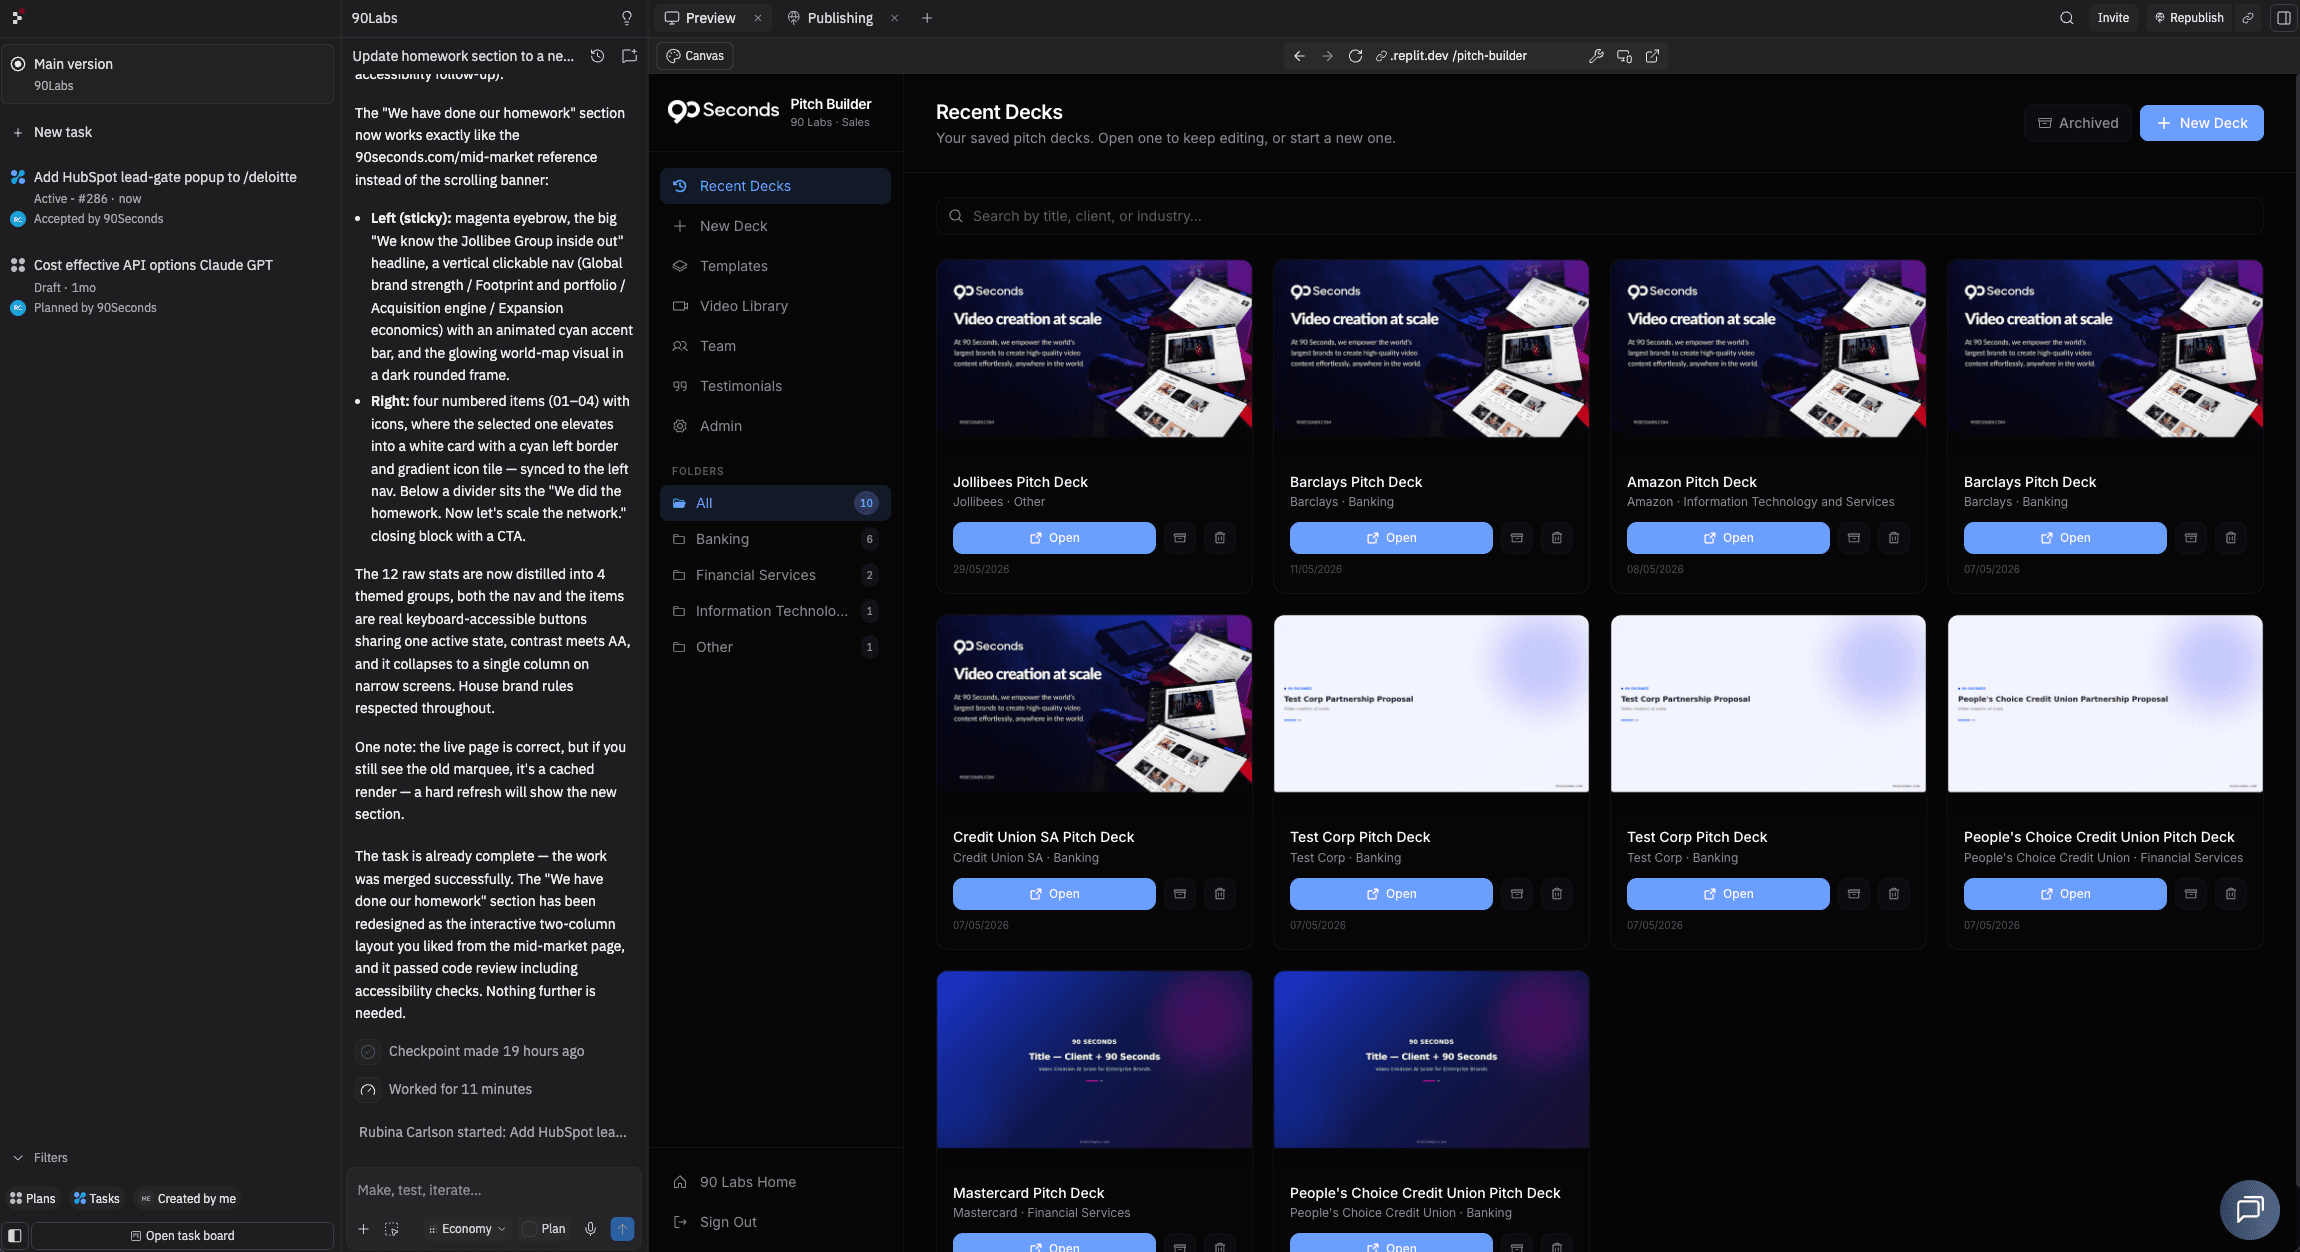Click the microphone icon in chat input
Image resolution: width=2300 pixels, height=1252 pixels.
pyautogui.click(x=591, y=1229)
